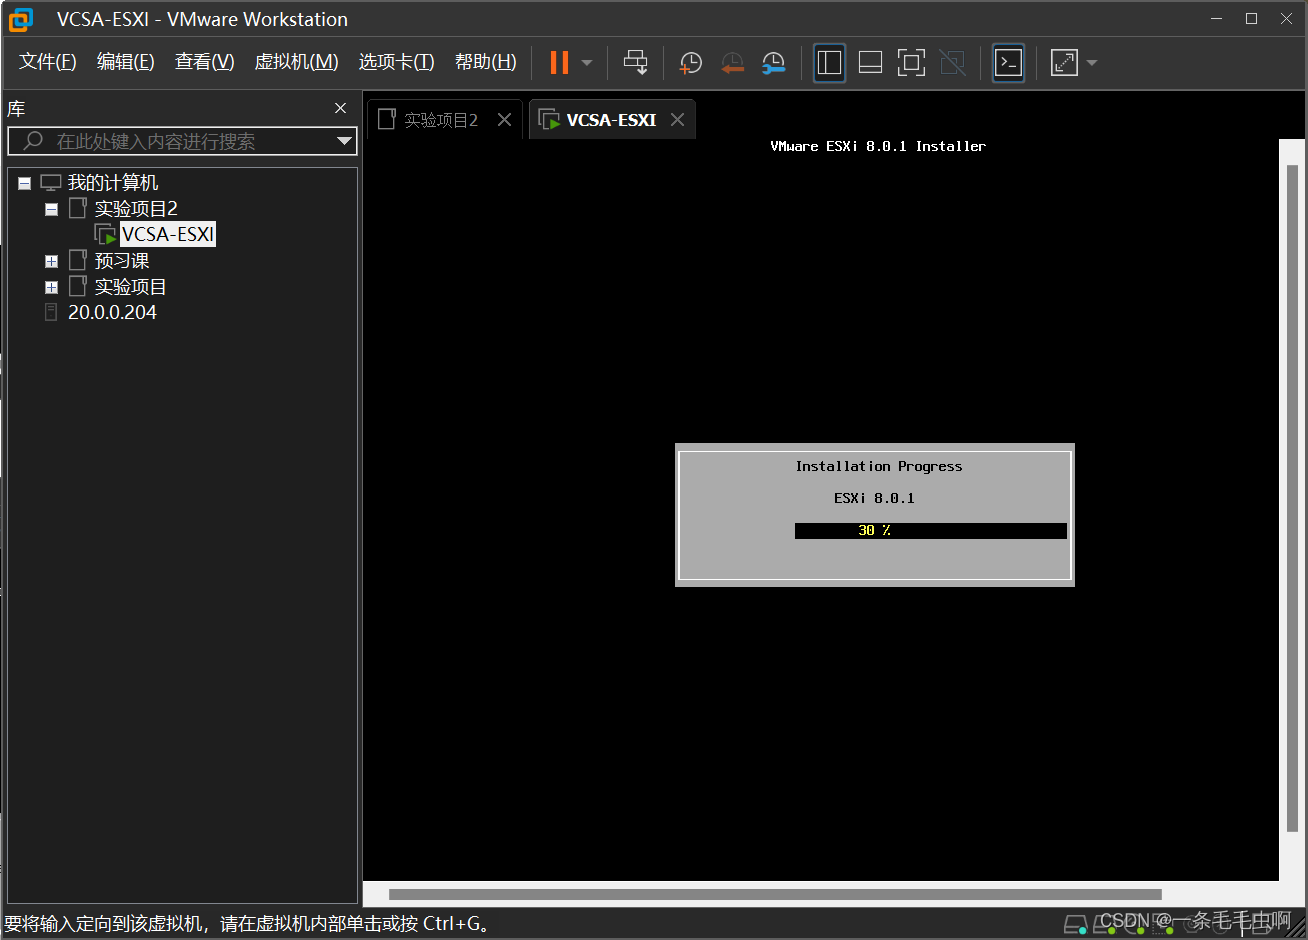Open the 虚拟机(M) menu

point(296,62)
